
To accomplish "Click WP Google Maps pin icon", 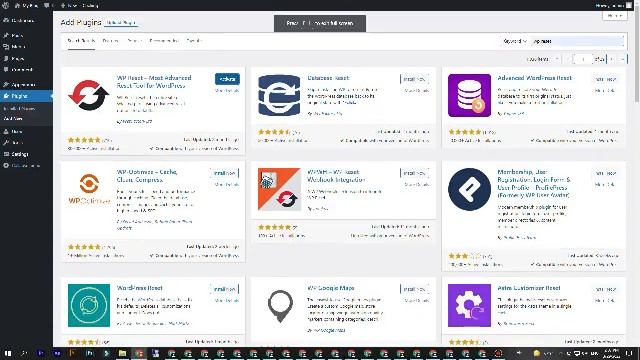I will 279,305.
